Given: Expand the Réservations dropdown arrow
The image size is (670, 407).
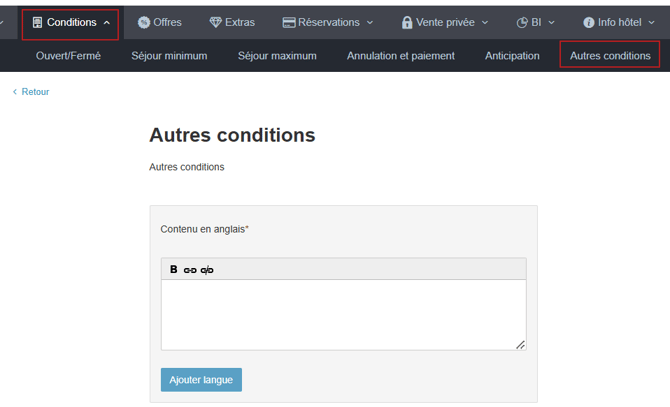Looking at the screenshot, I should click(x=370, y=23).
